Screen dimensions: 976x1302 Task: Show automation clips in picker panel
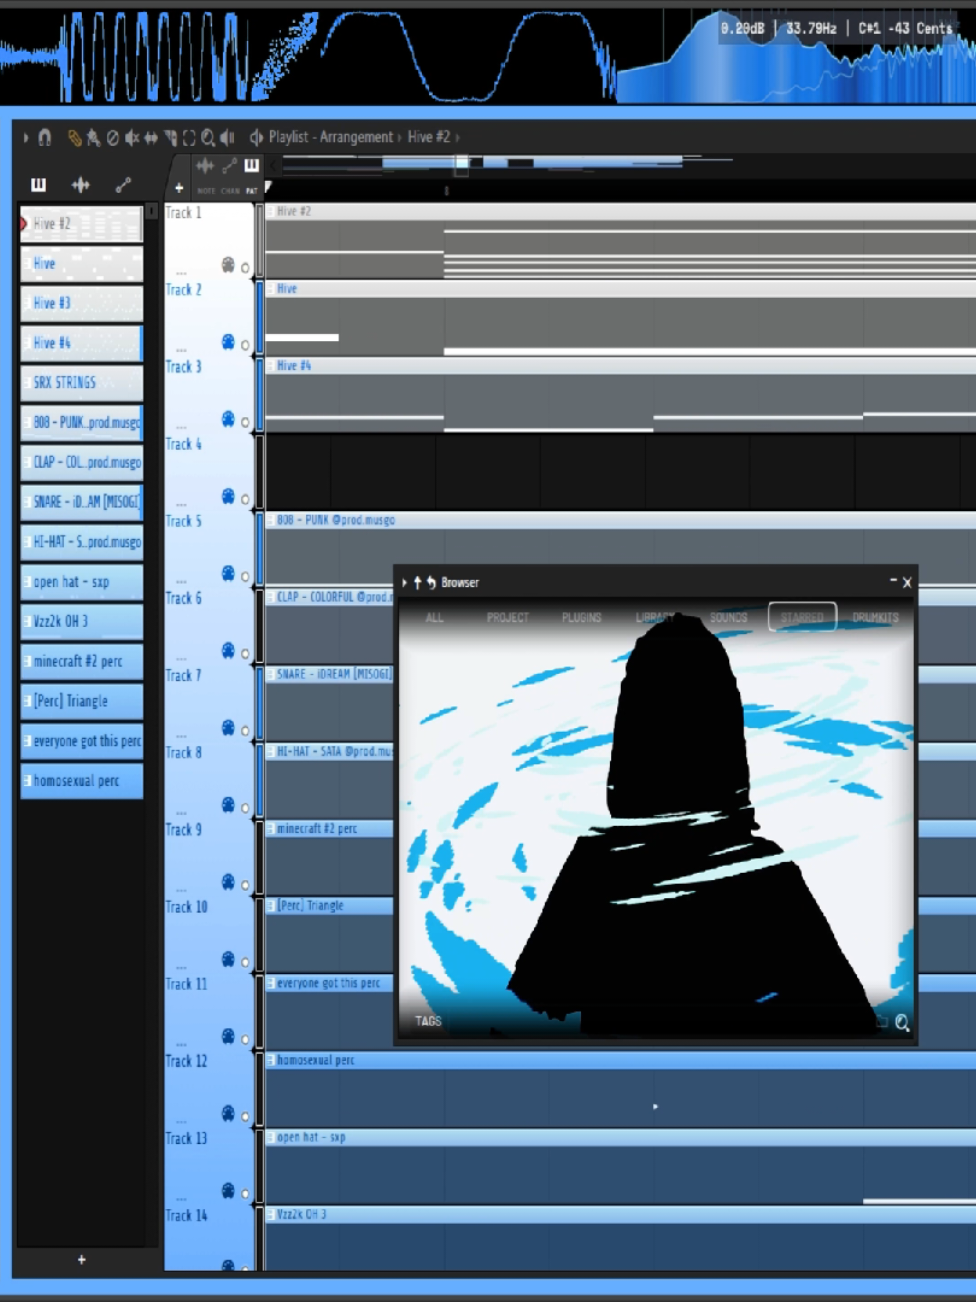pos(123,185)
